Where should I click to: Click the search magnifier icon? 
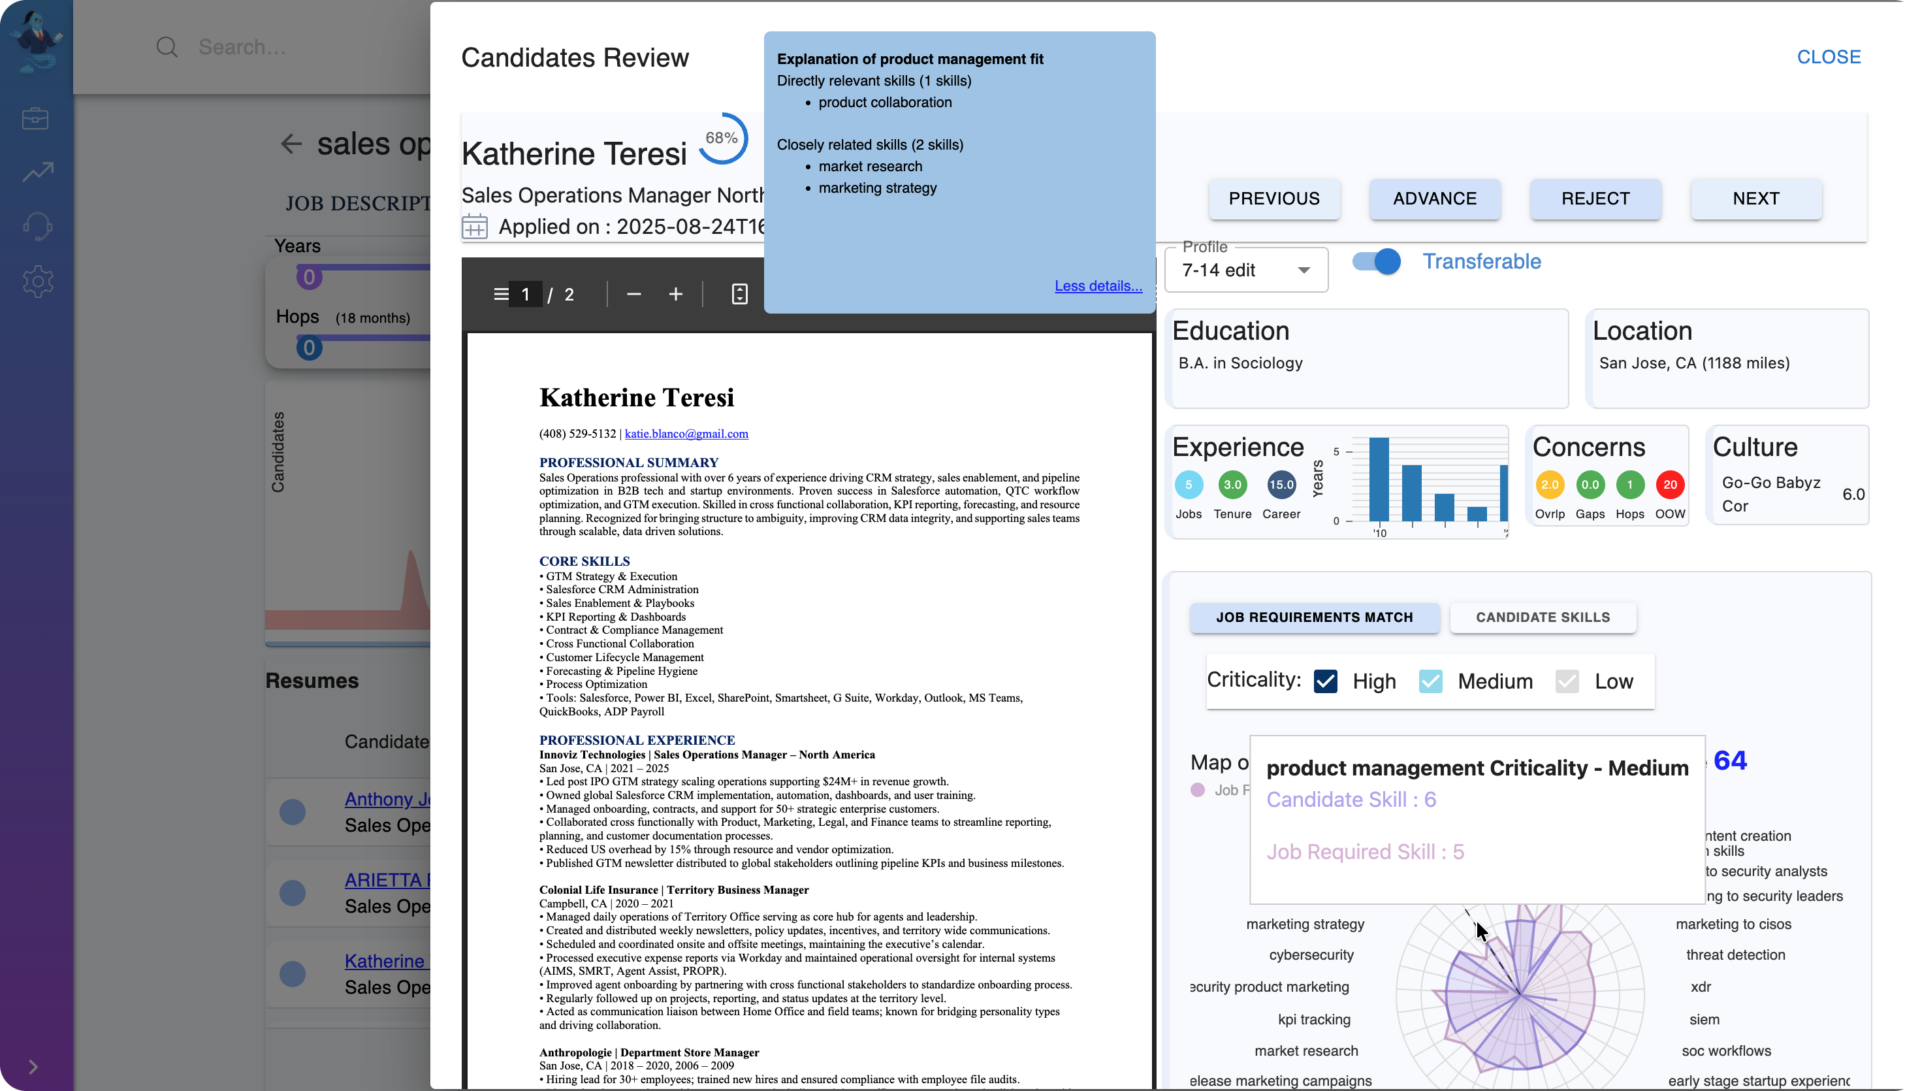pos(167,47)
